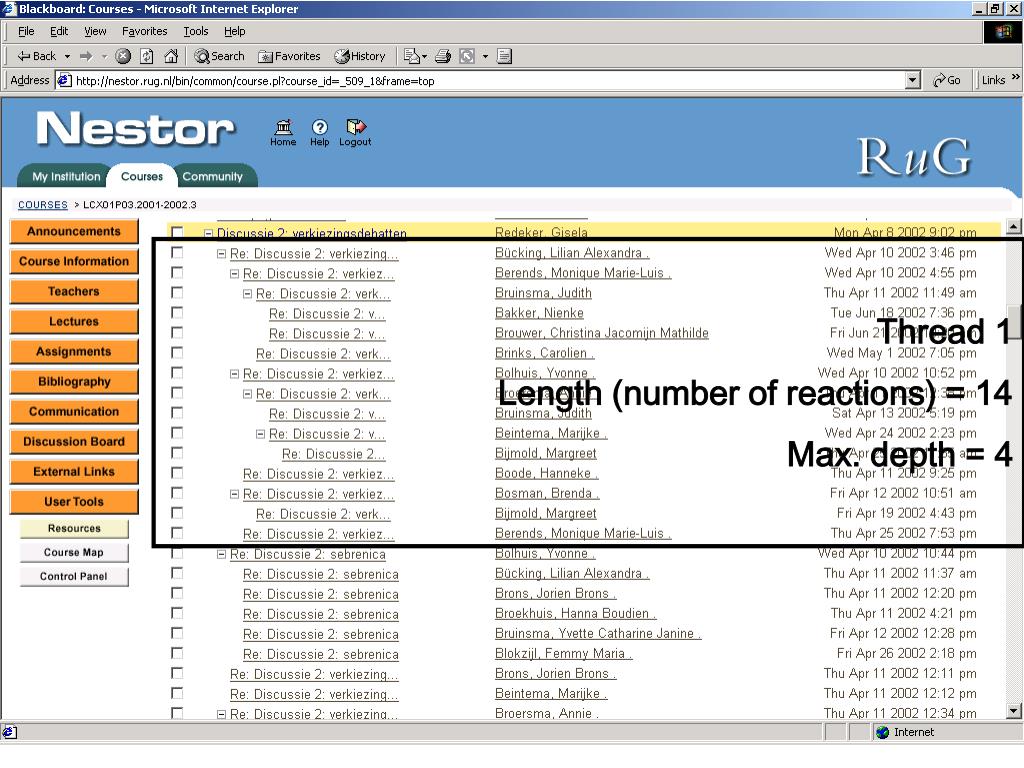1024x768 pixels.
Task: Click the Discuss toolbar icon right of Print
Action: (467, 56)
